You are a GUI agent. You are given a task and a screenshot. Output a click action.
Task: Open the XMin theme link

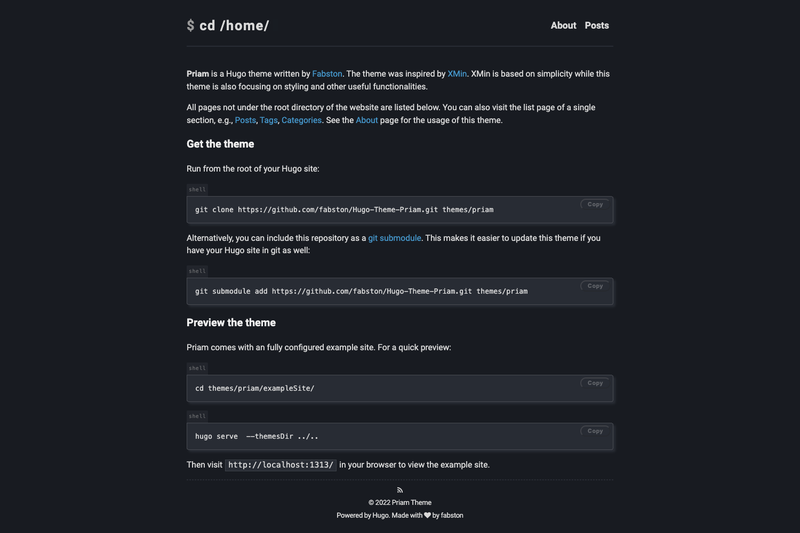pyautogui.click(x=457, y=74)
